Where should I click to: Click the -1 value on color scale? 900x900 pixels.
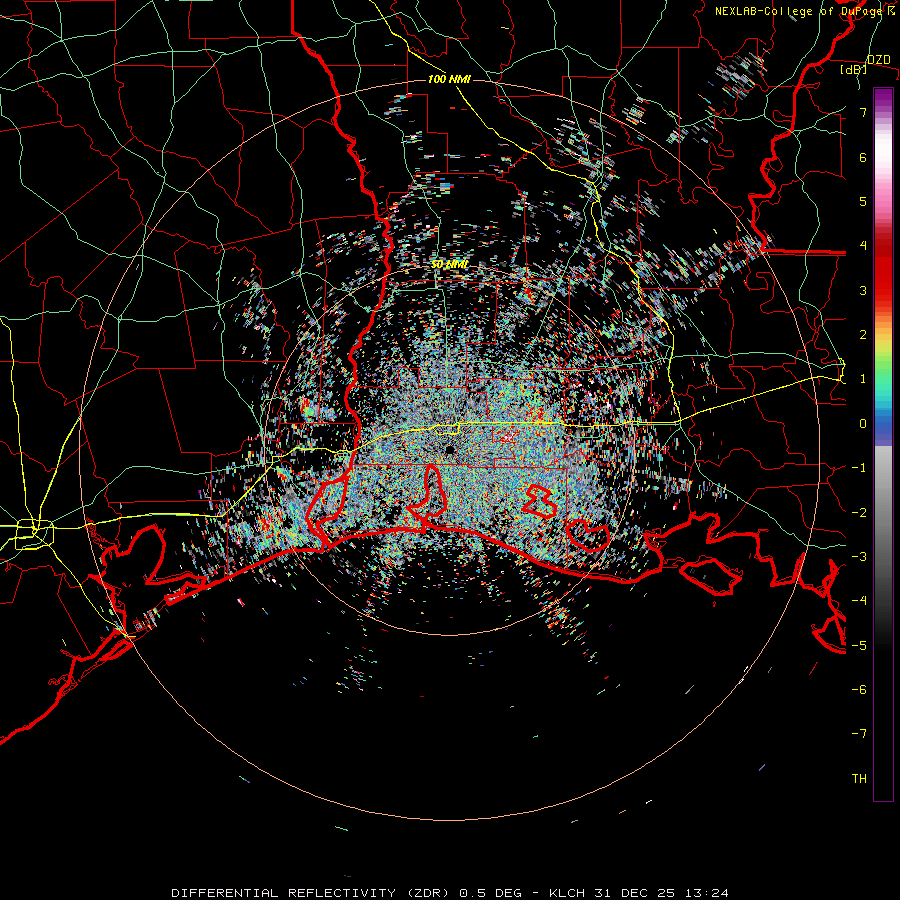click(859, 468)
